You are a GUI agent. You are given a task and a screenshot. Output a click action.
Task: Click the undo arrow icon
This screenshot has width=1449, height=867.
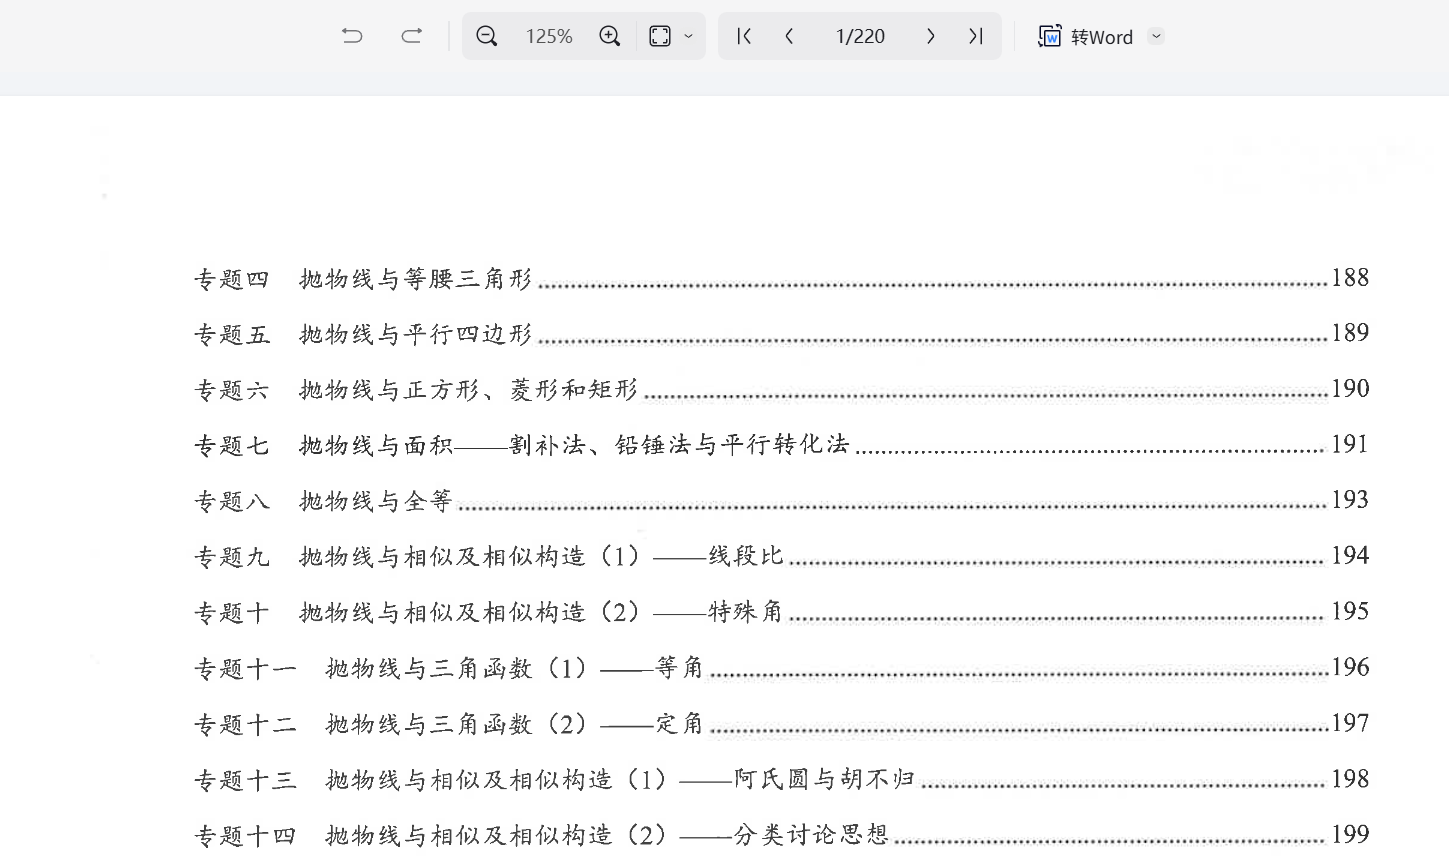pyautogui.click(x=352, y=36)
